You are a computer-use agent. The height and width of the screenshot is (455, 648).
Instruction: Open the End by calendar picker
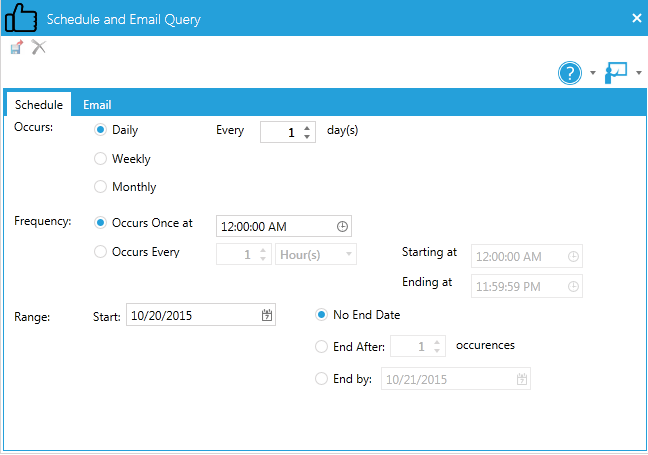point(522,379)
